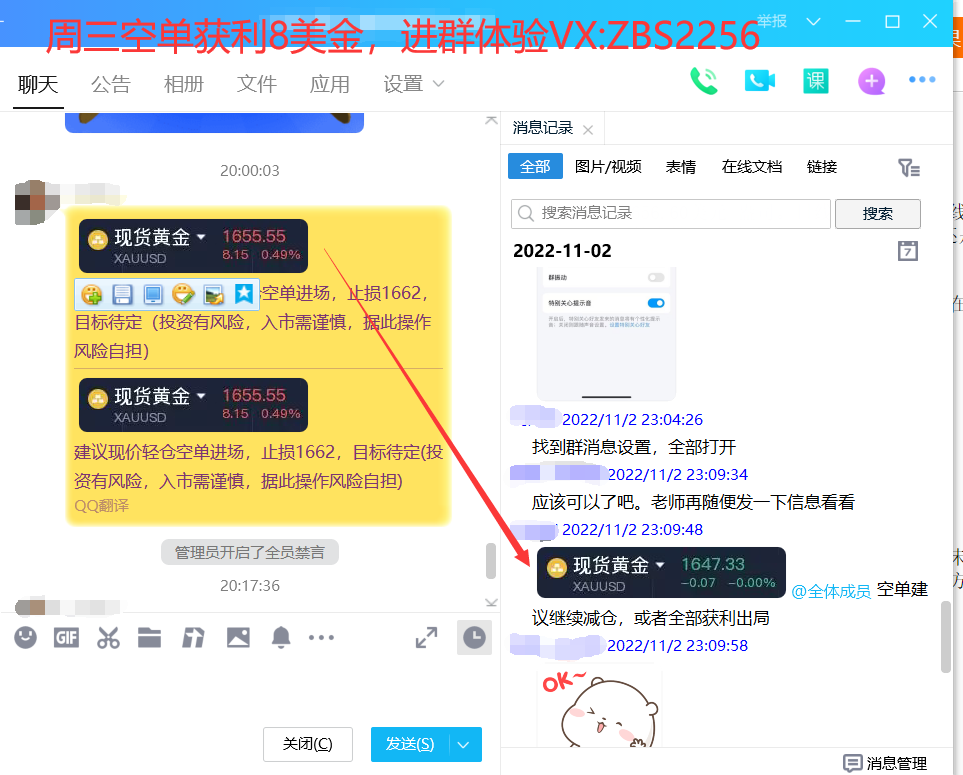Image resolution: width=963 pixels, height=775 pixels.
Task: Open the send options dropdown arrow
Action: tap(463, 745)
